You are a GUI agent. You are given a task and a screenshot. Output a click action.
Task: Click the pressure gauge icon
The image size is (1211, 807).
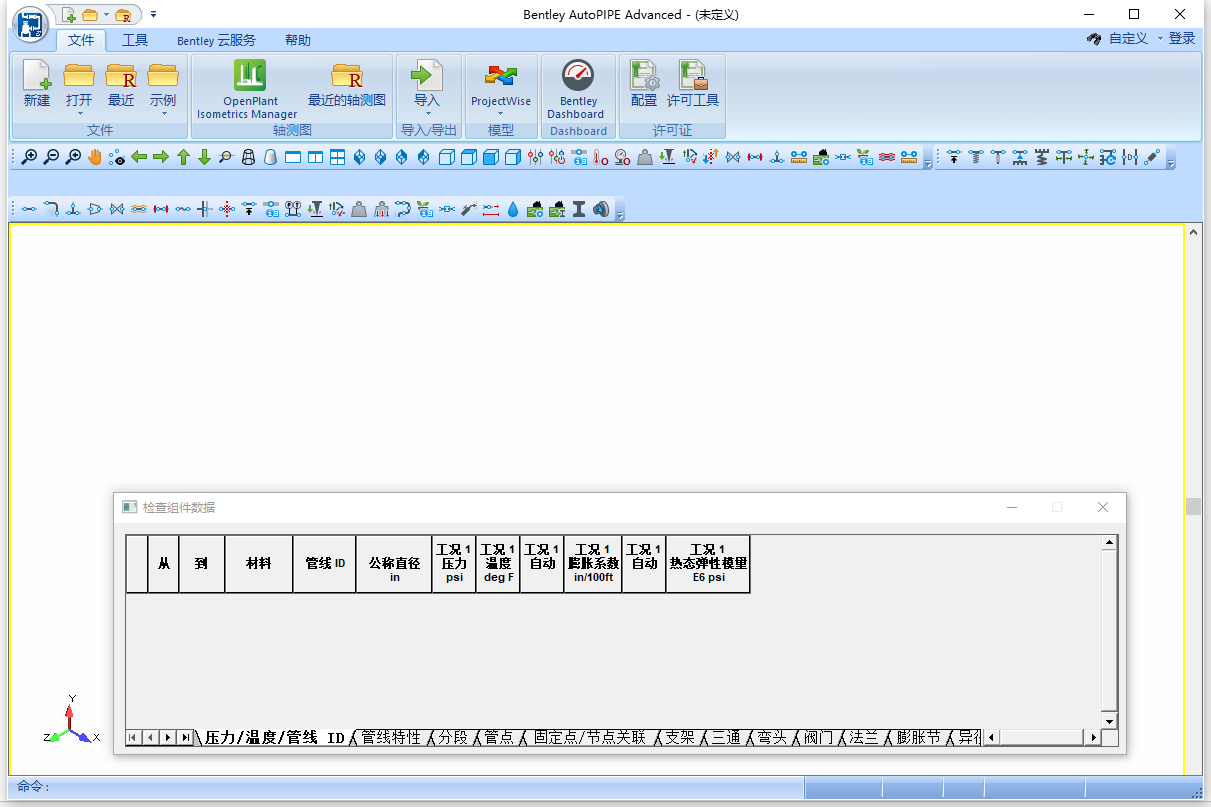point(622,157)
